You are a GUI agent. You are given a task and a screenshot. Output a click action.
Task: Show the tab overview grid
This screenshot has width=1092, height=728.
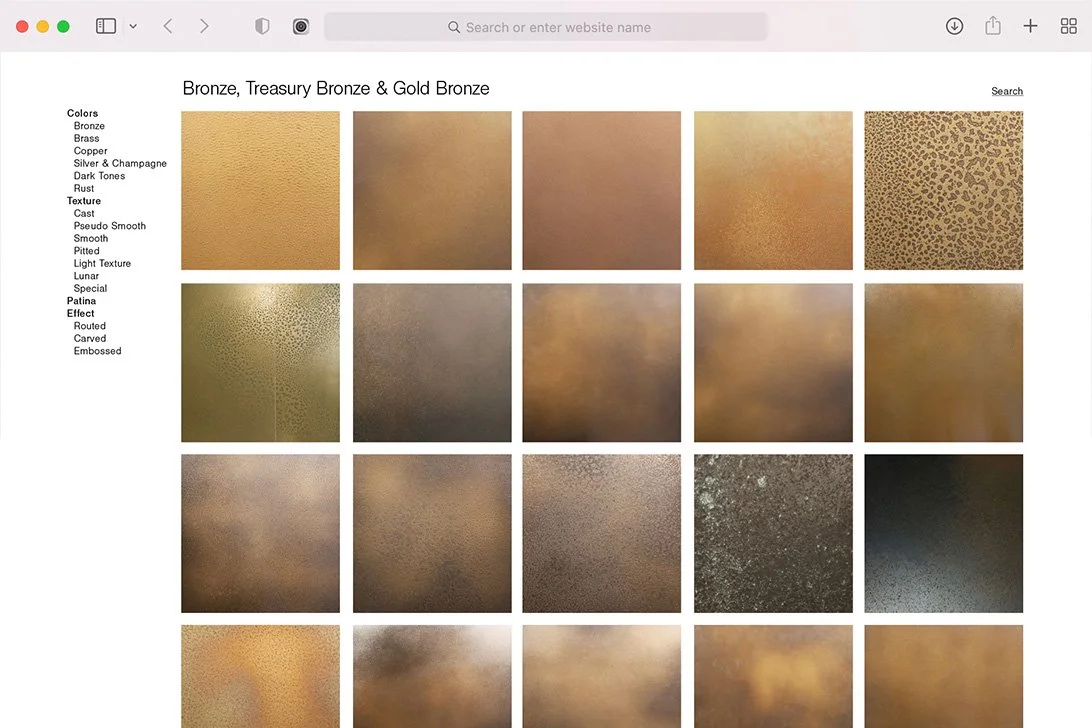click(1068, 26)
